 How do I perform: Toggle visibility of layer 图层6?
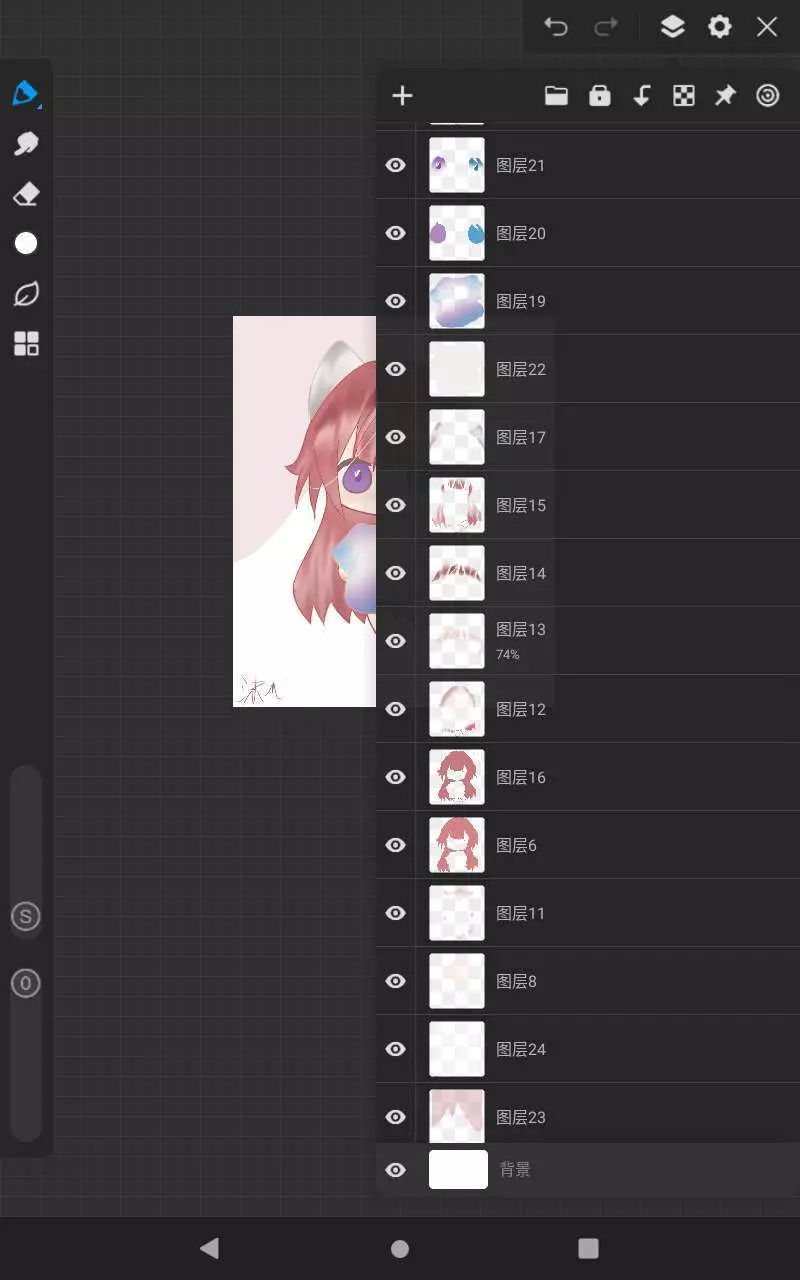[x=396, y=845]
